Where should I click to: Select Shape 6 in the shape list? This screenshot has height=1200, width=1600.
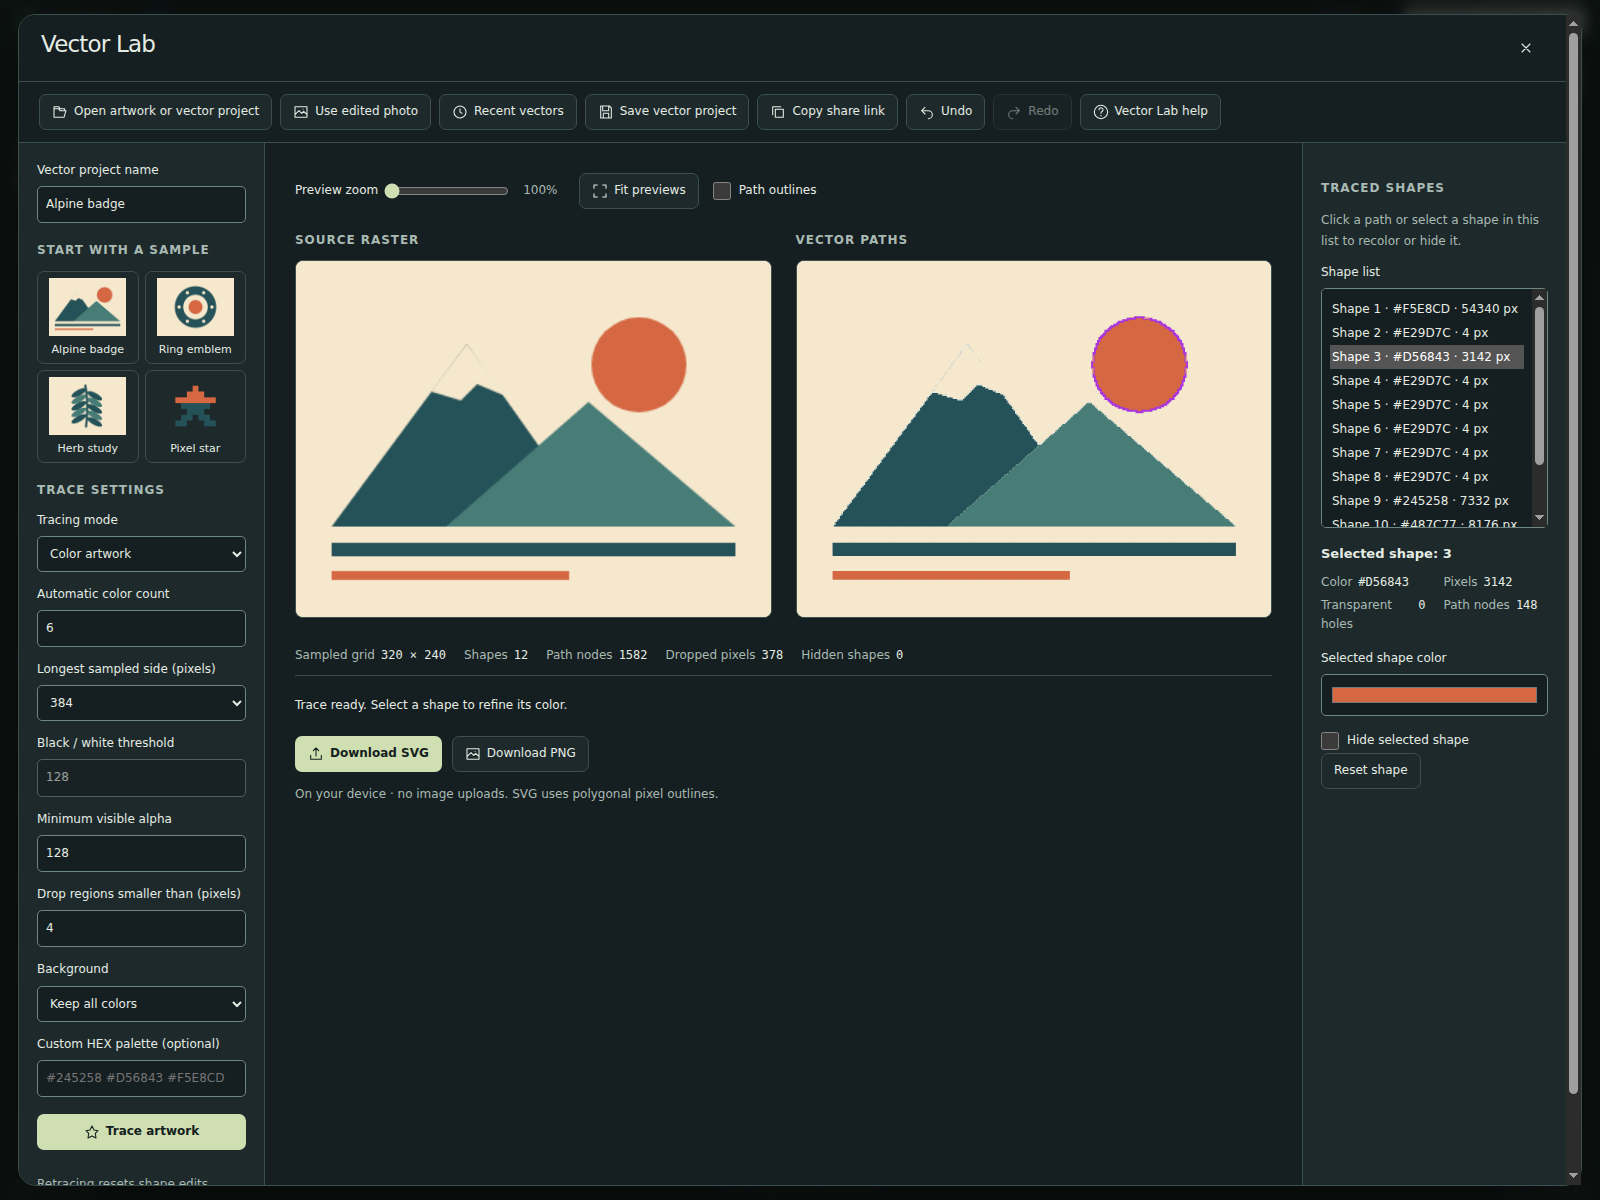[1426, 429]
